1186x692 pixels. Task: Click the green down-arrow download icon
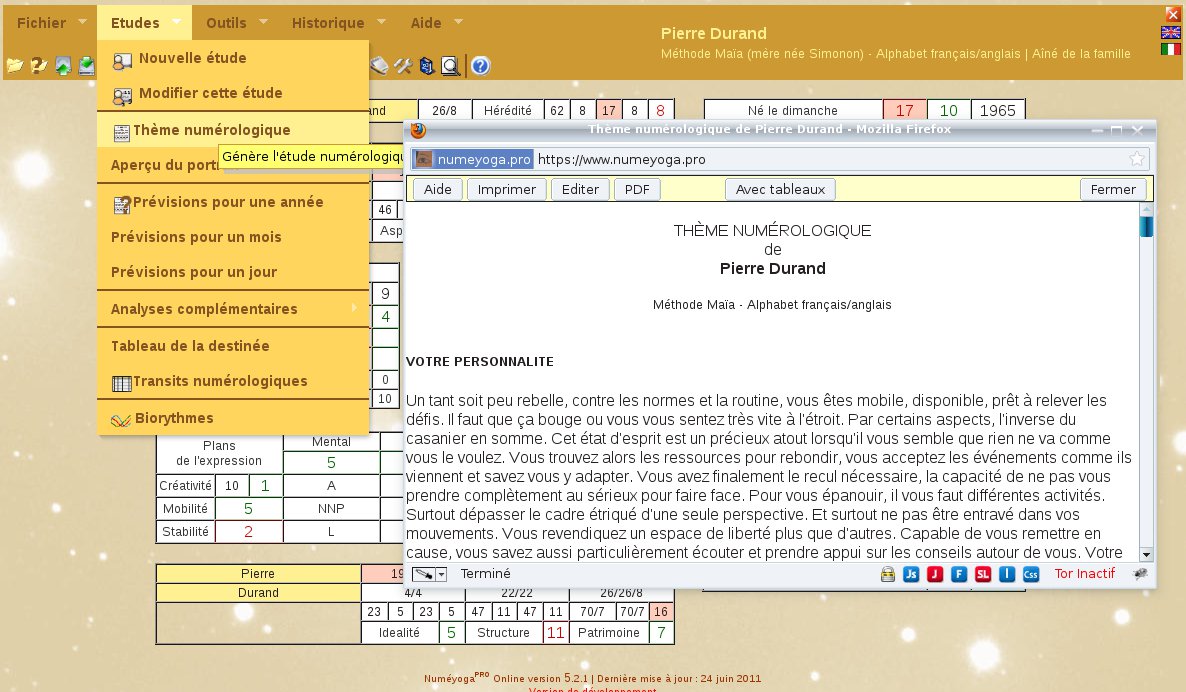tap(87, 66)
